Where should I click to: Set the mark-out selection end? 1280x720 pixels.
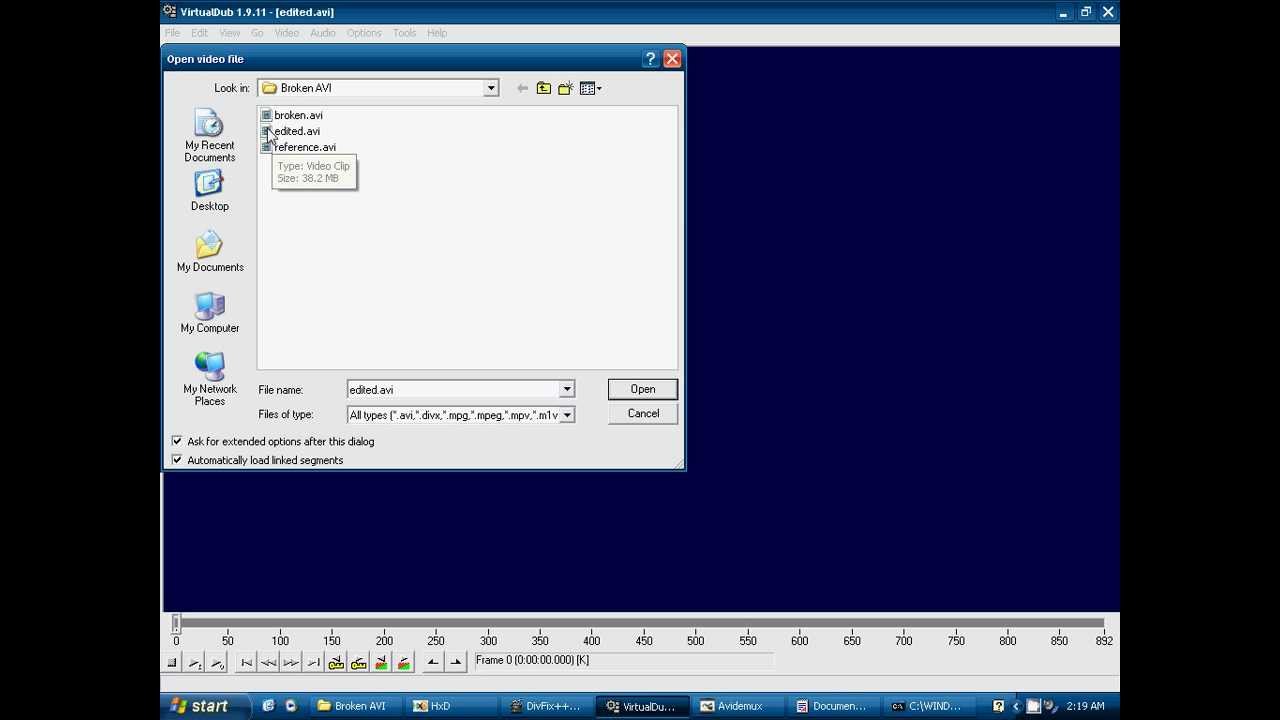(x=455, y=662)
